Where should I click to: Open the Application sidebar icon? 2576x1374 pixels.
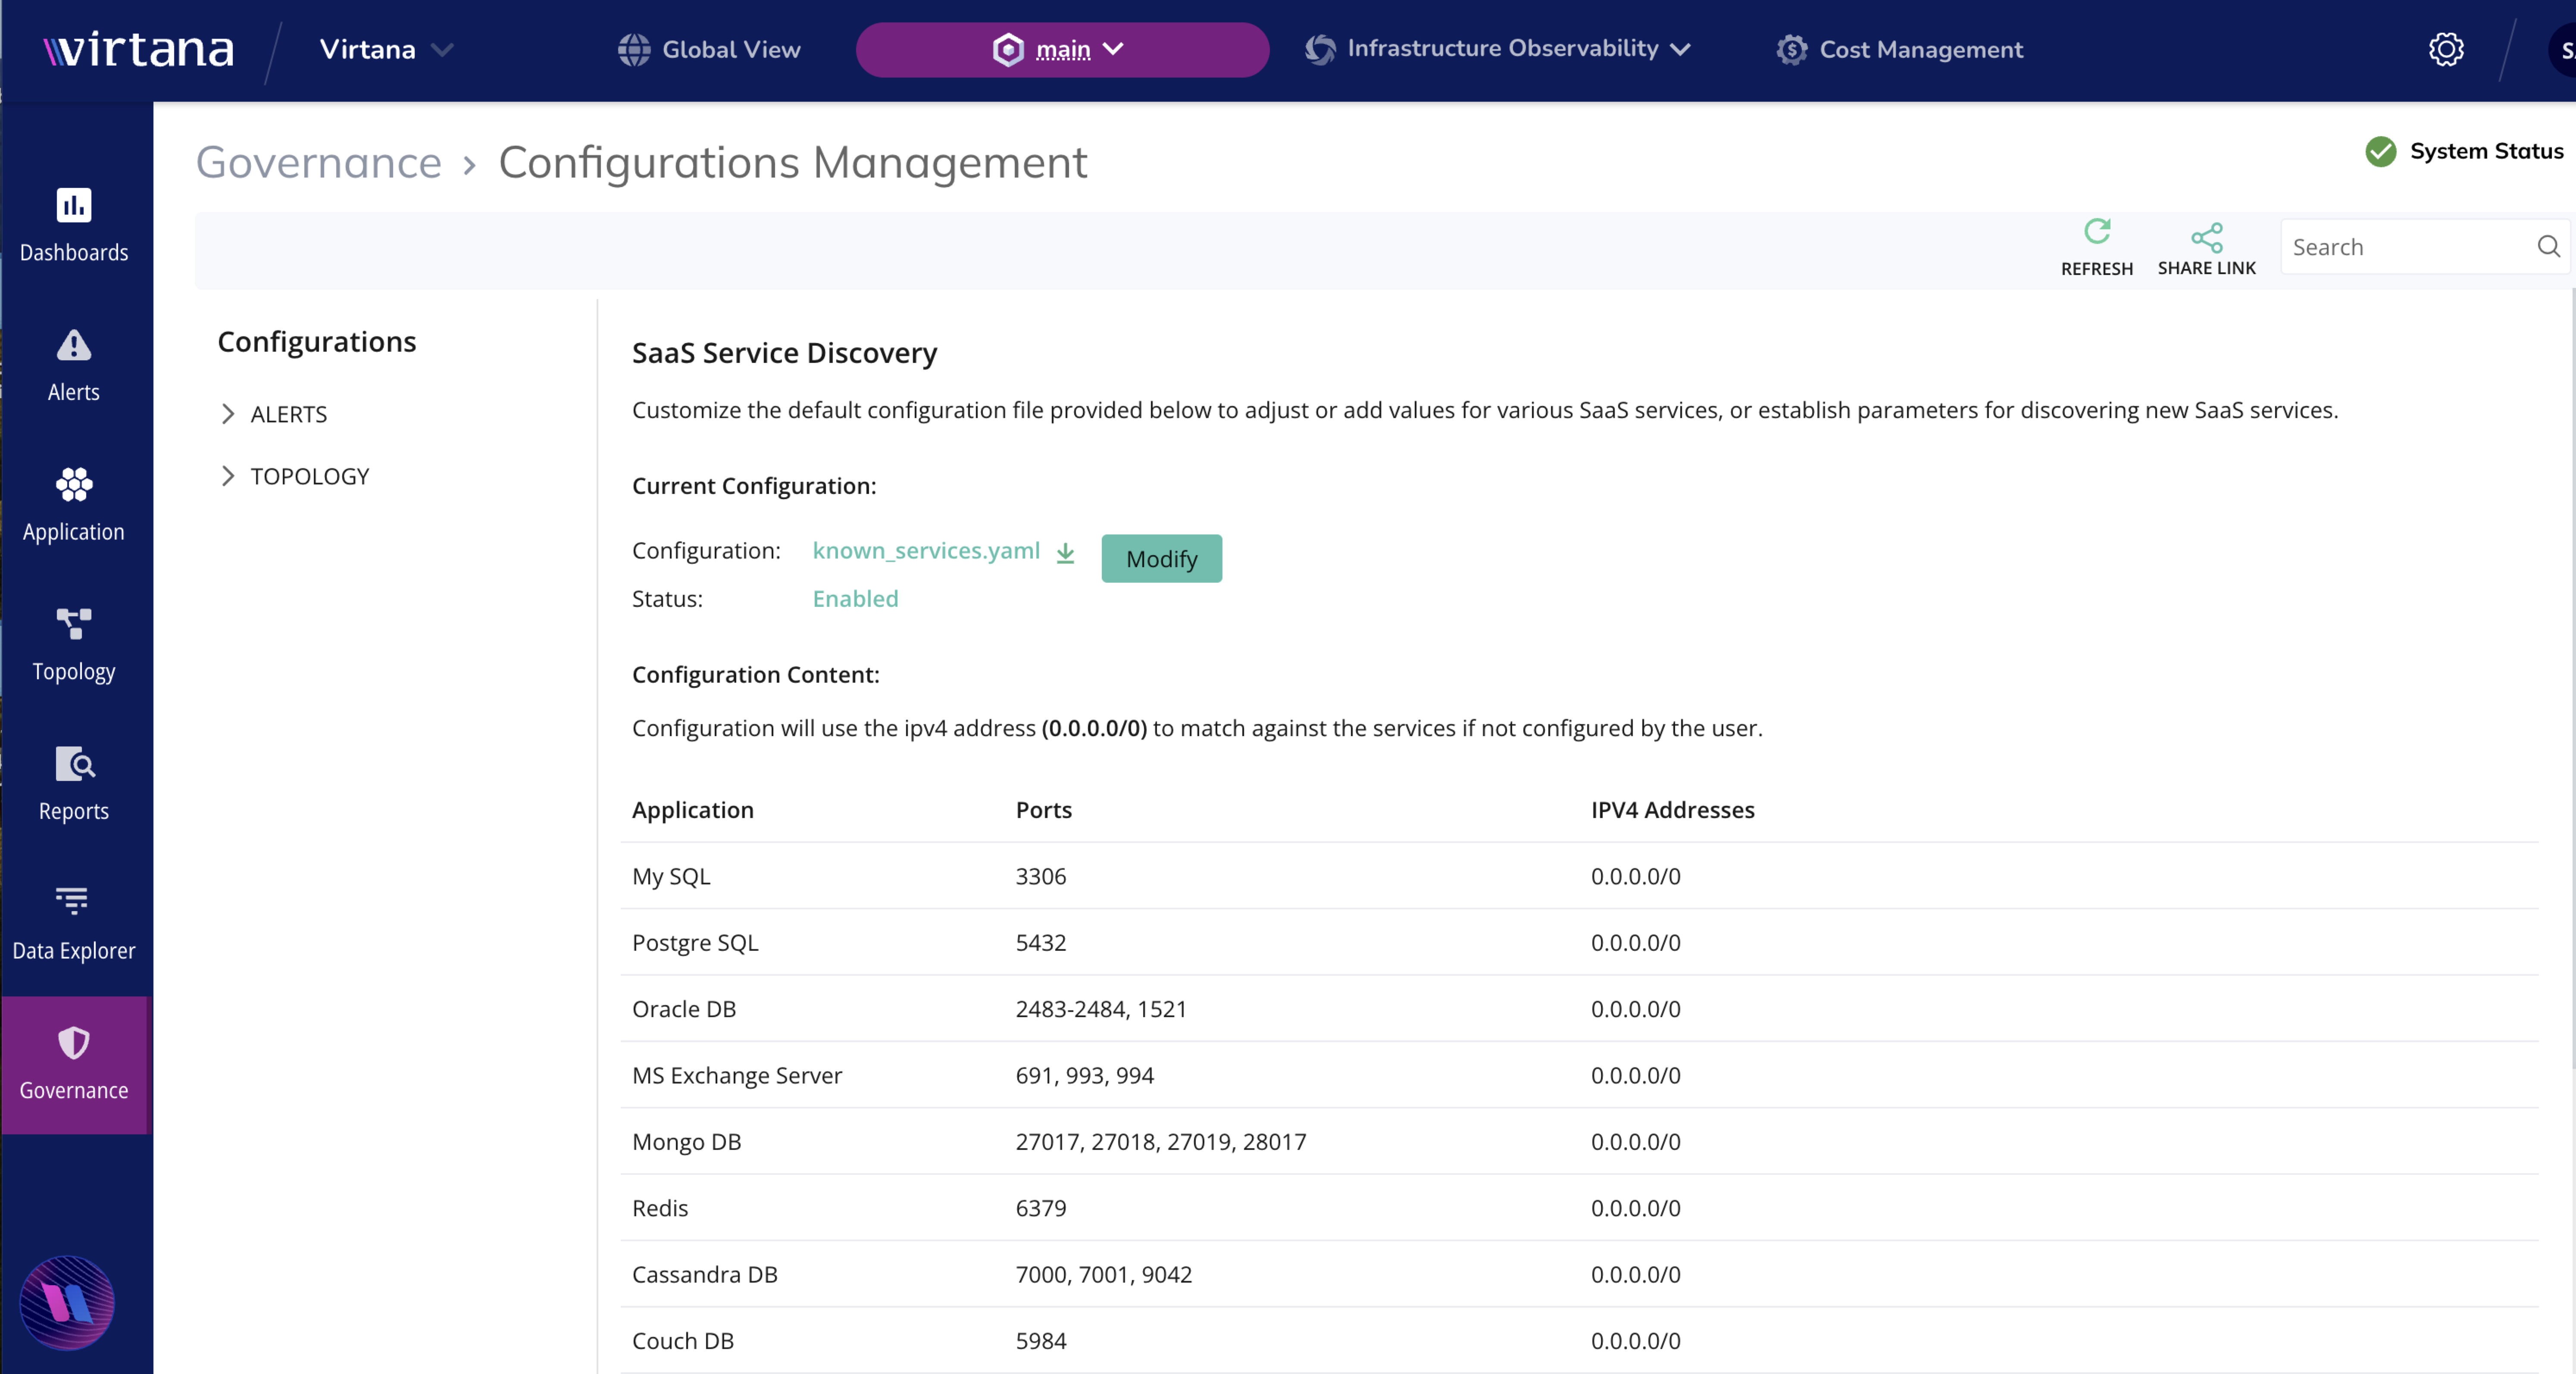[74, 485]
